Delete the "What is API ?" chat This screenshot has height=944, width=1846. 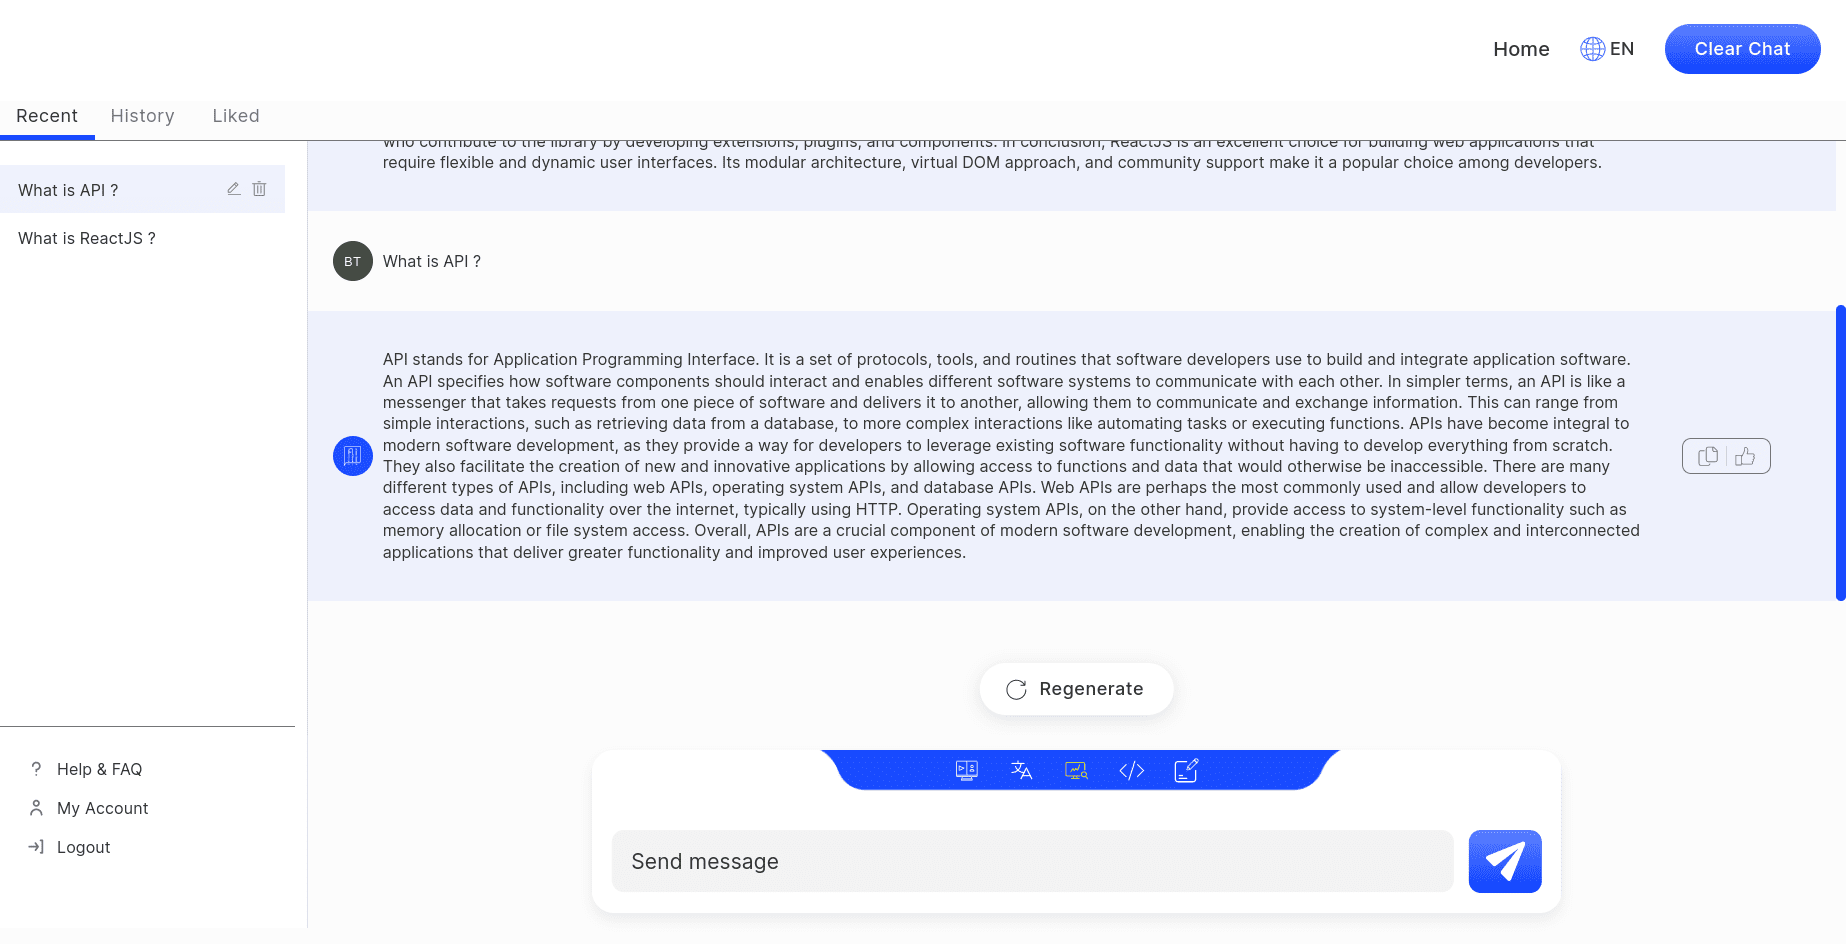(259, 189)
